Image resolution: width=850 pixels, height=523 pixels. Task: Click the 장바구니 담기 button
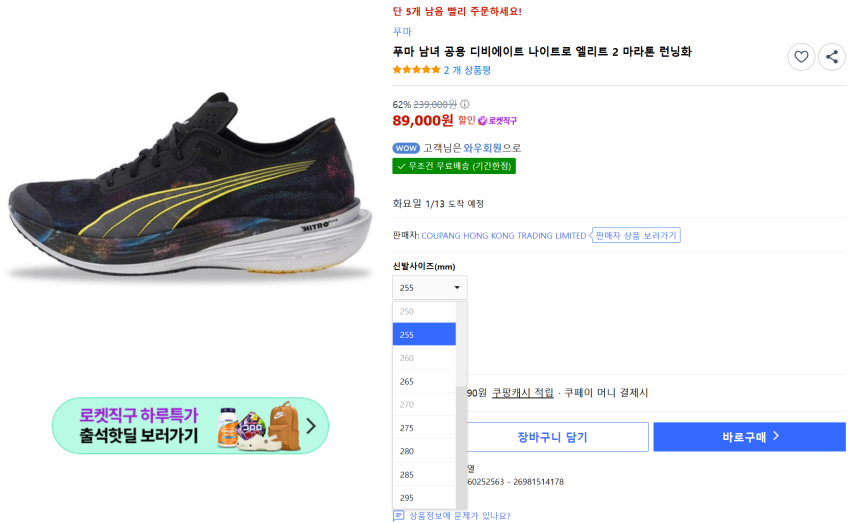coord(552,437)
